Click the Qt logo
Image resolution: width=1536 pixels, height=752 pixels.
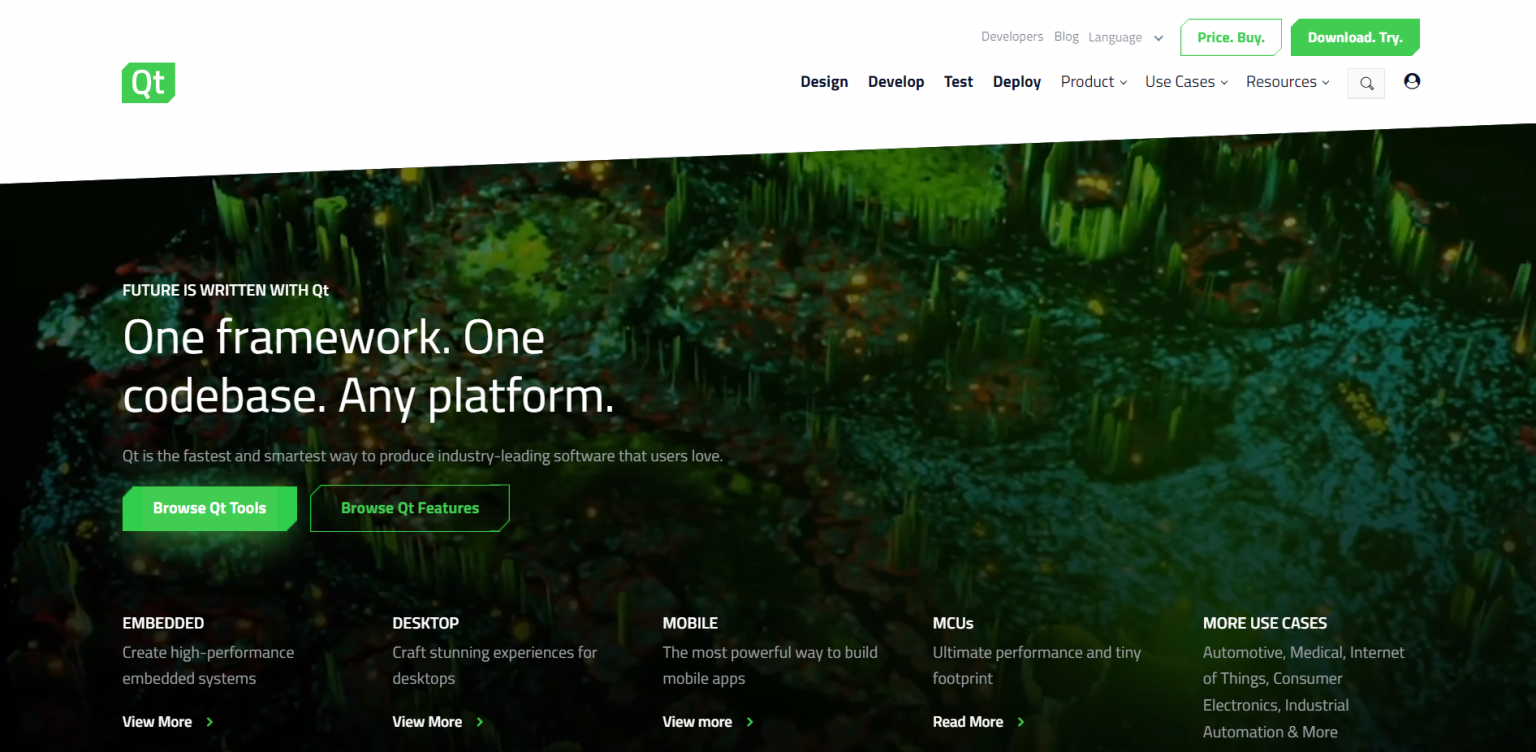point(147,82)
